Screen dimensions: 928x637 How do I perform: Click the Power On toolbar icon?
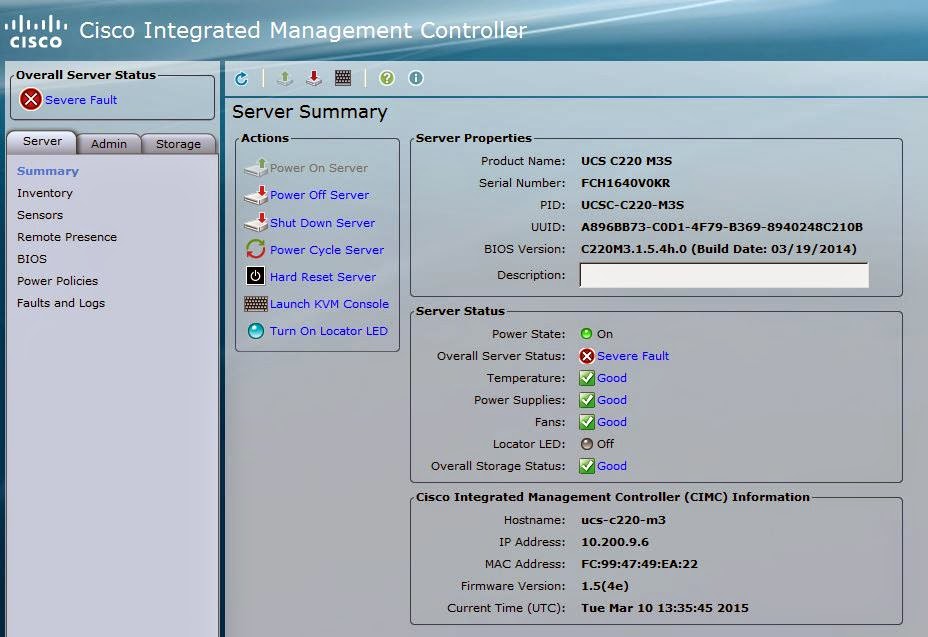click(285, 78)
